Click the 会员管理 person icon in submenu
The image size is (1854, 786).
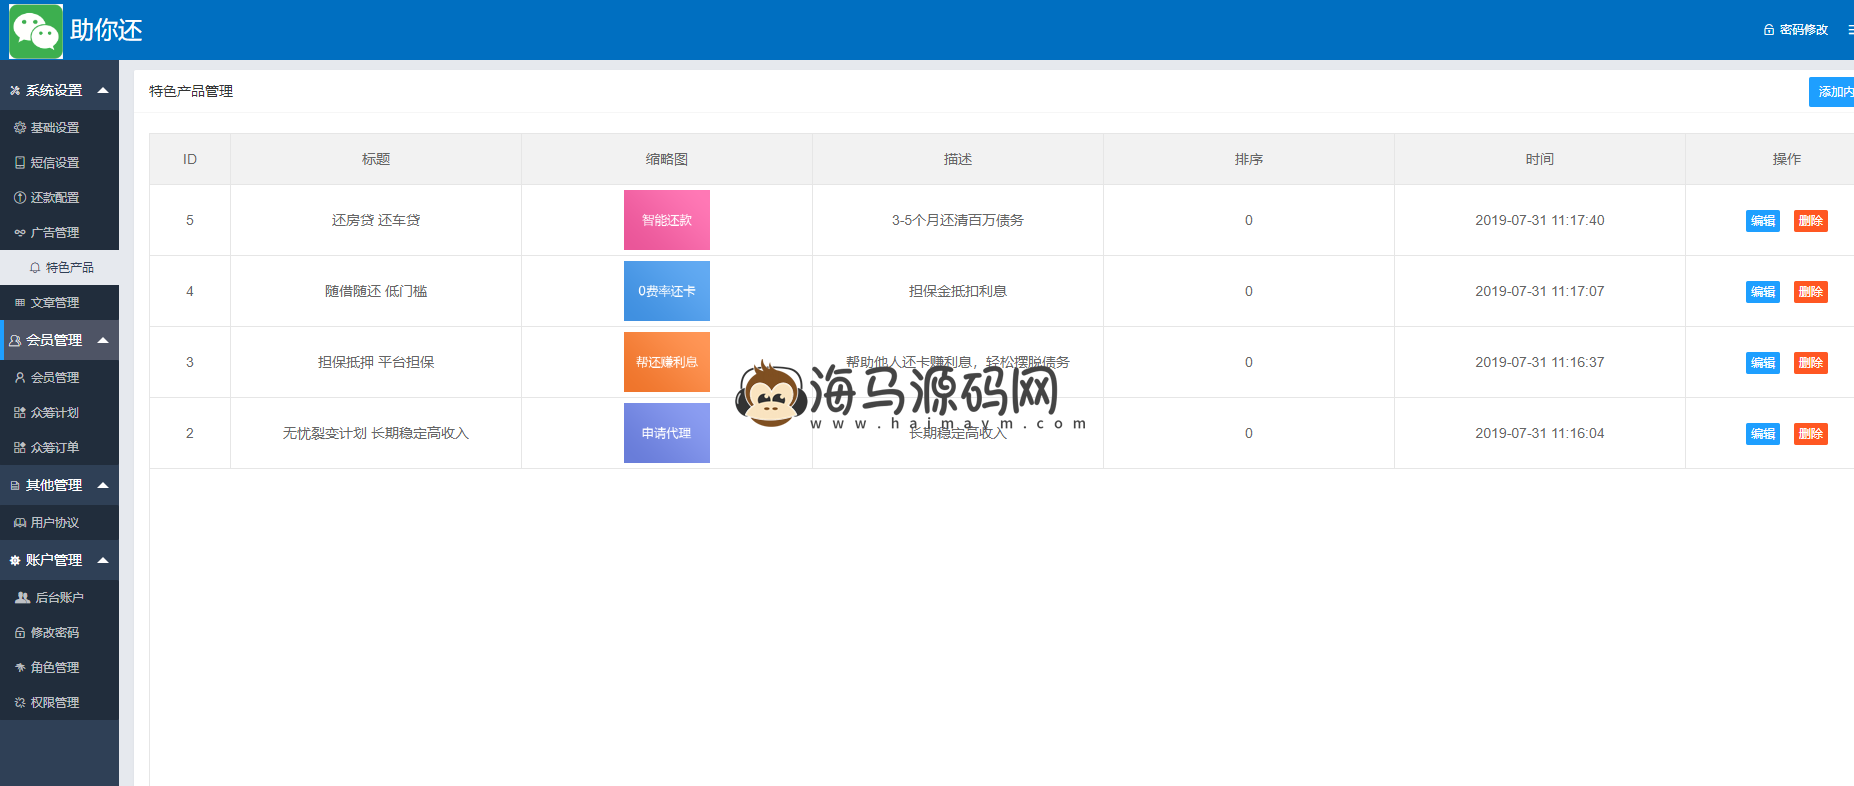(x=20, y=378)
